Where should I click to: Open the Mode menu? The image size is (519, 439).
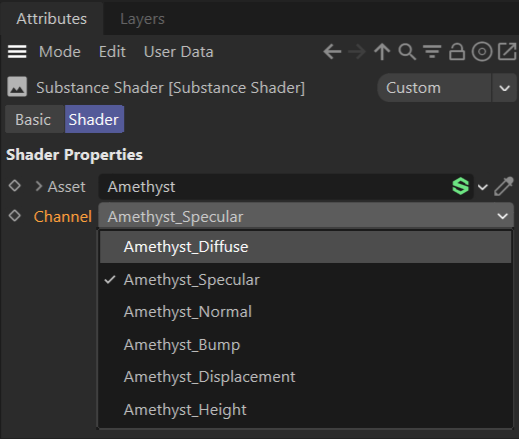point(60,52)
